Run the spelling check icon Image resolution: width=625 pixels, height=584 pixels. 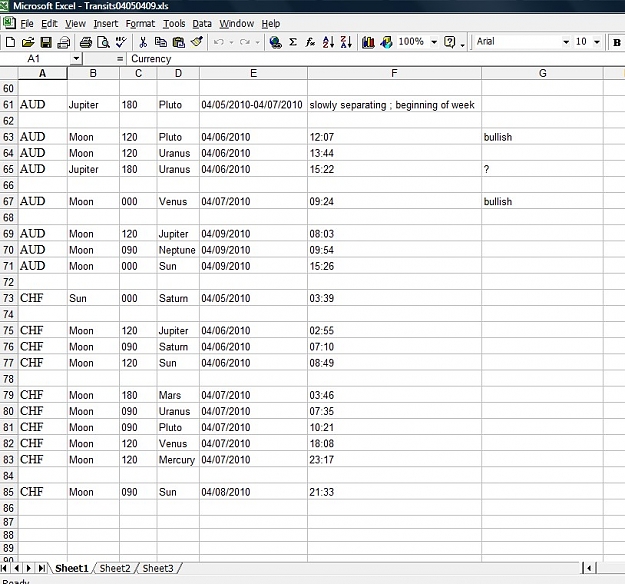(x=121, y=42)
